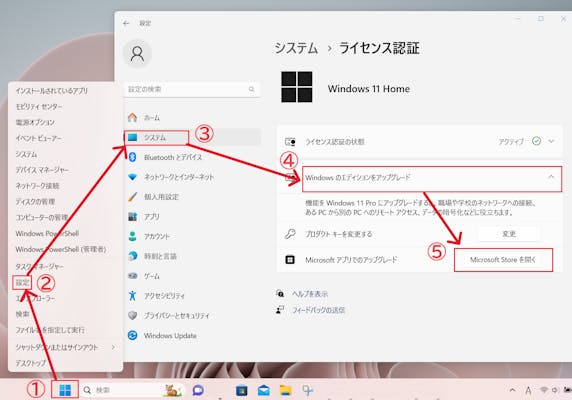Click the globe clock icon for 時刻と言語
This screenshot has width=572, height=400.
pos(132,256)
